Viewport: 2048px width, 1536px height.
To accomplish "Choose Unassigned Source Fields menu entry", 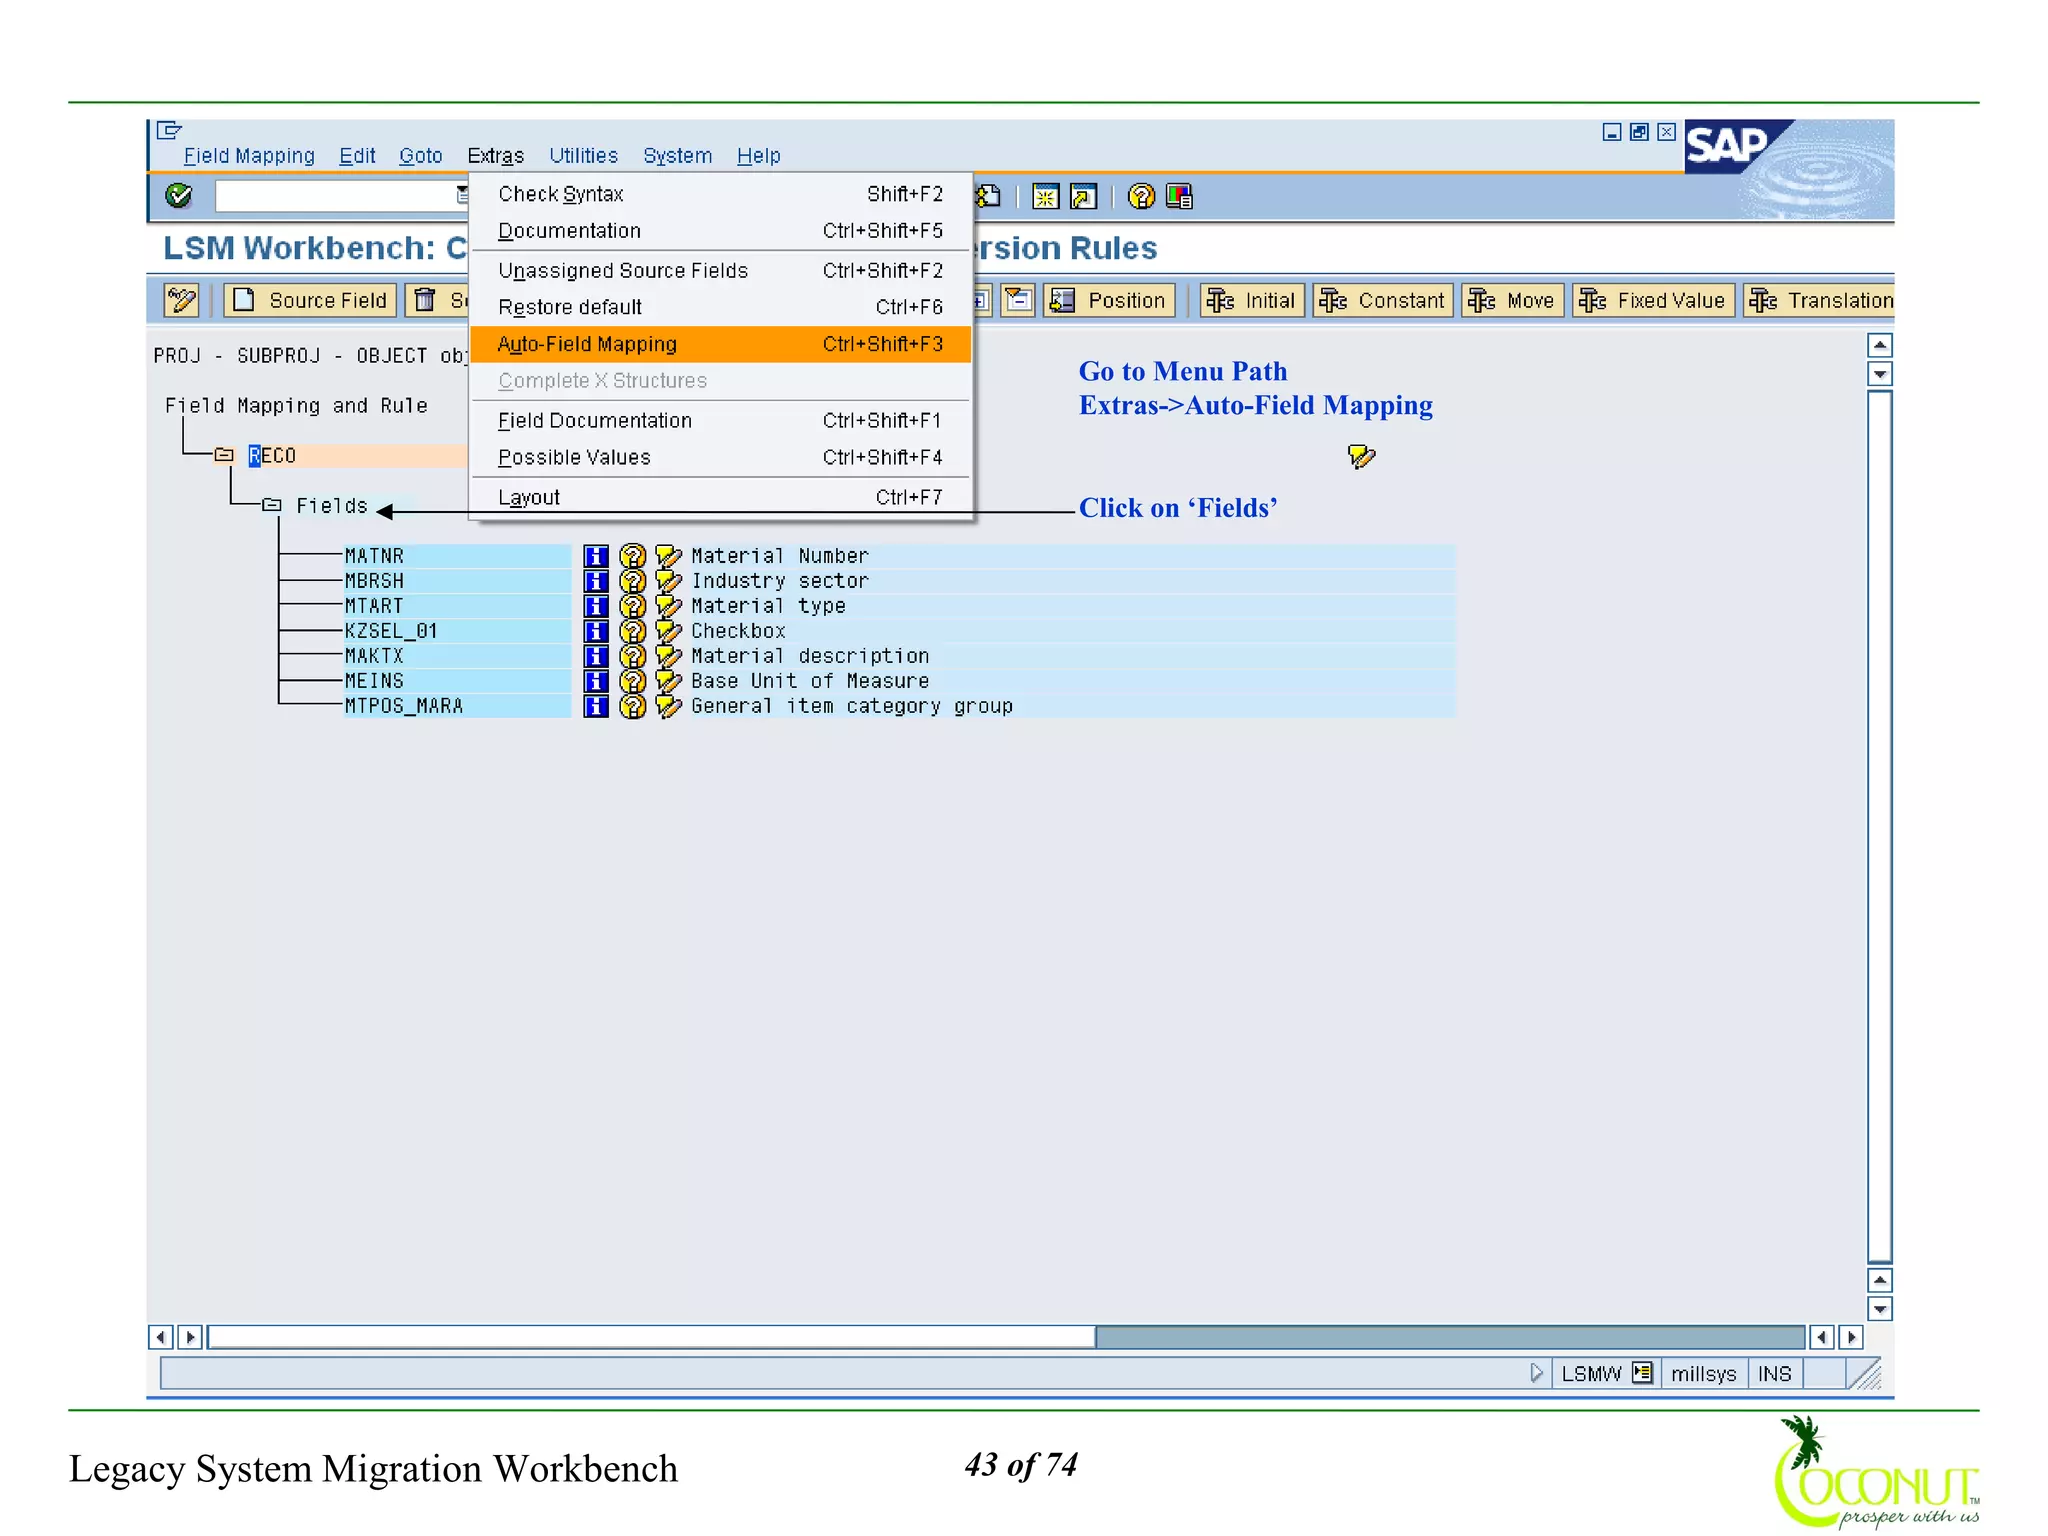I will (720, 271).
